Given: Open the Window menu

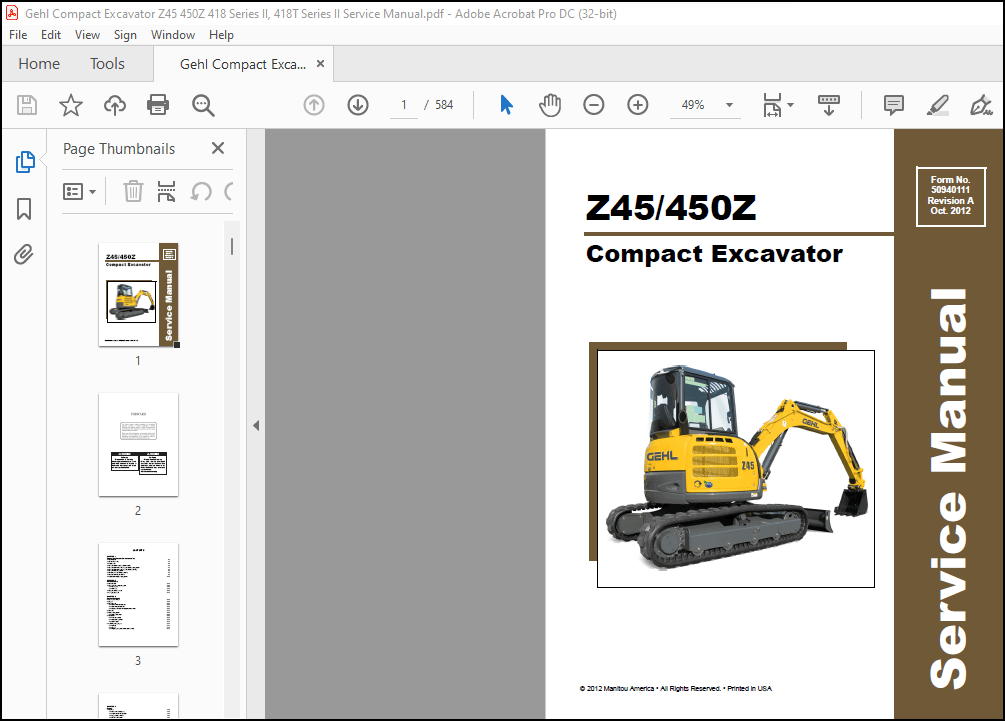Looking at the screenshot, I should 172,34.
